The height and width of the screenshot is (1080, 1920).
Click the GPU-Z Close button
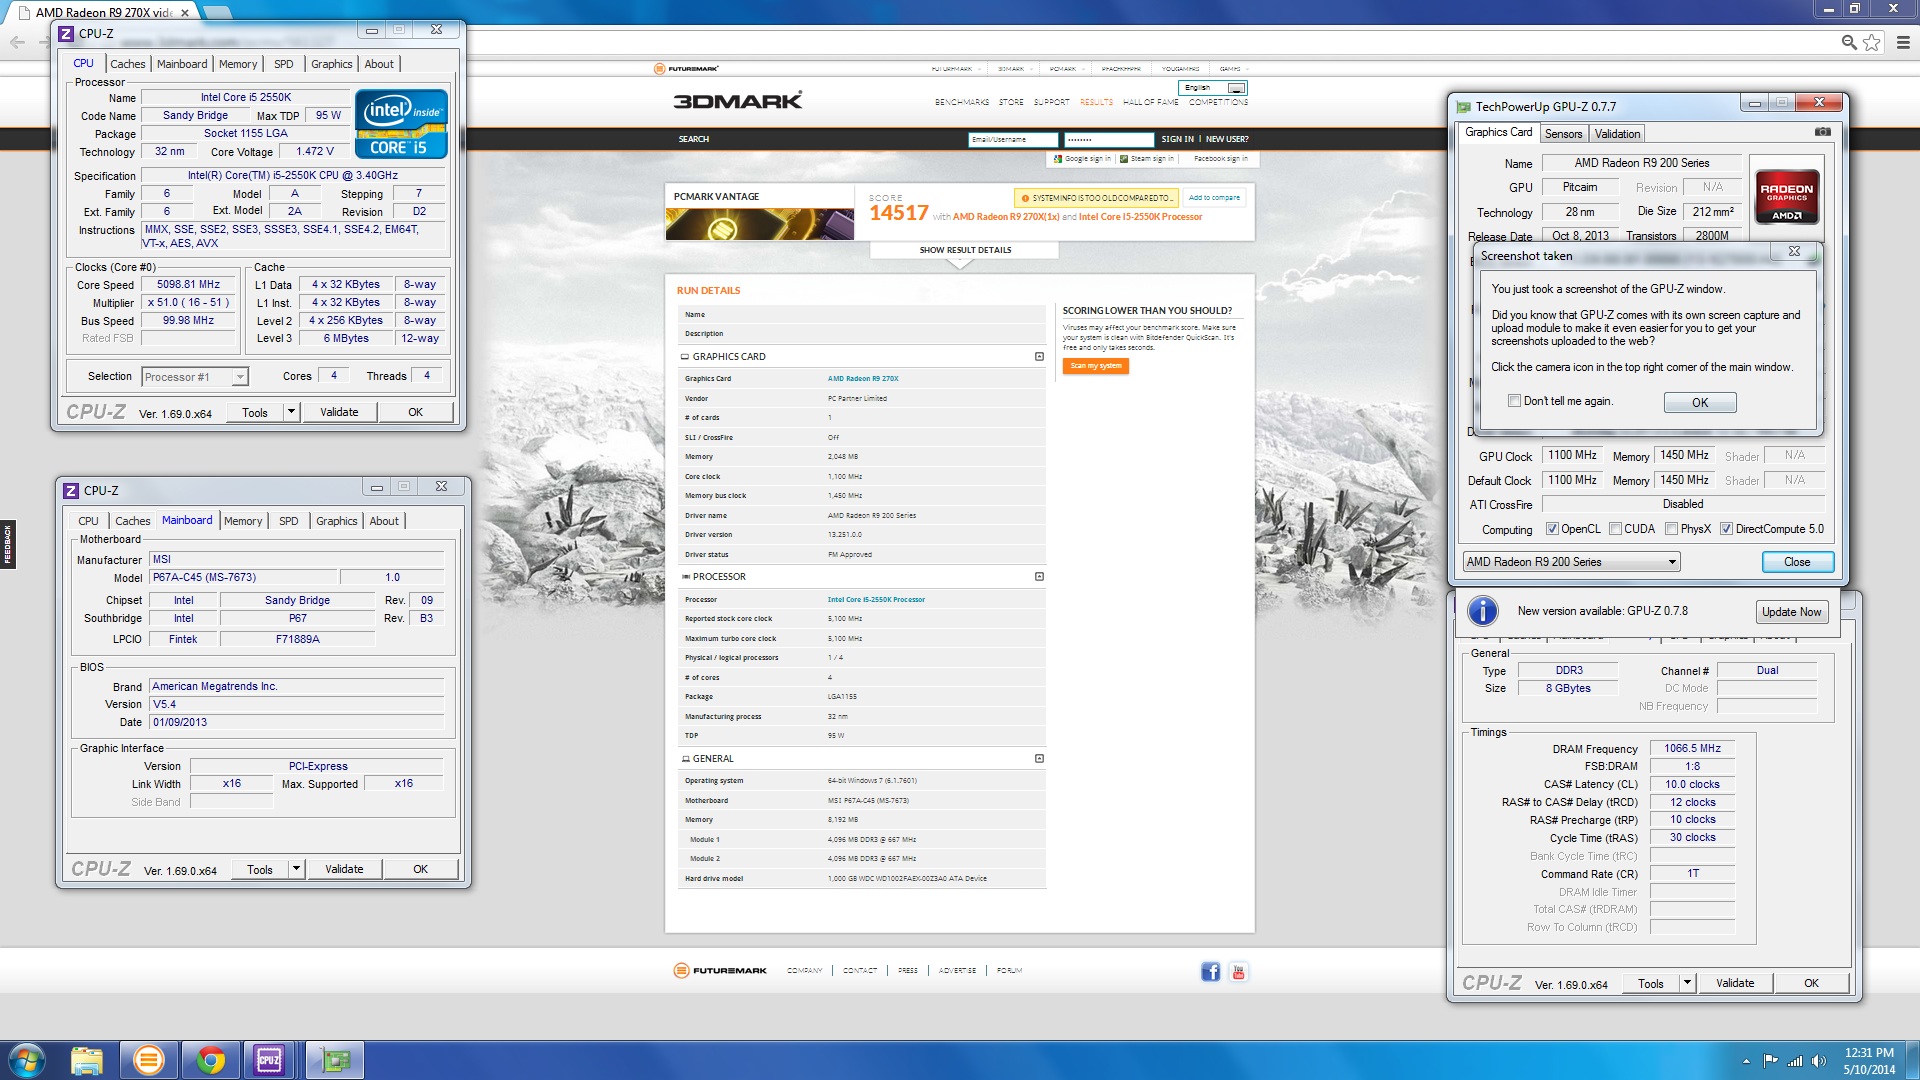tap(1797, 562)
